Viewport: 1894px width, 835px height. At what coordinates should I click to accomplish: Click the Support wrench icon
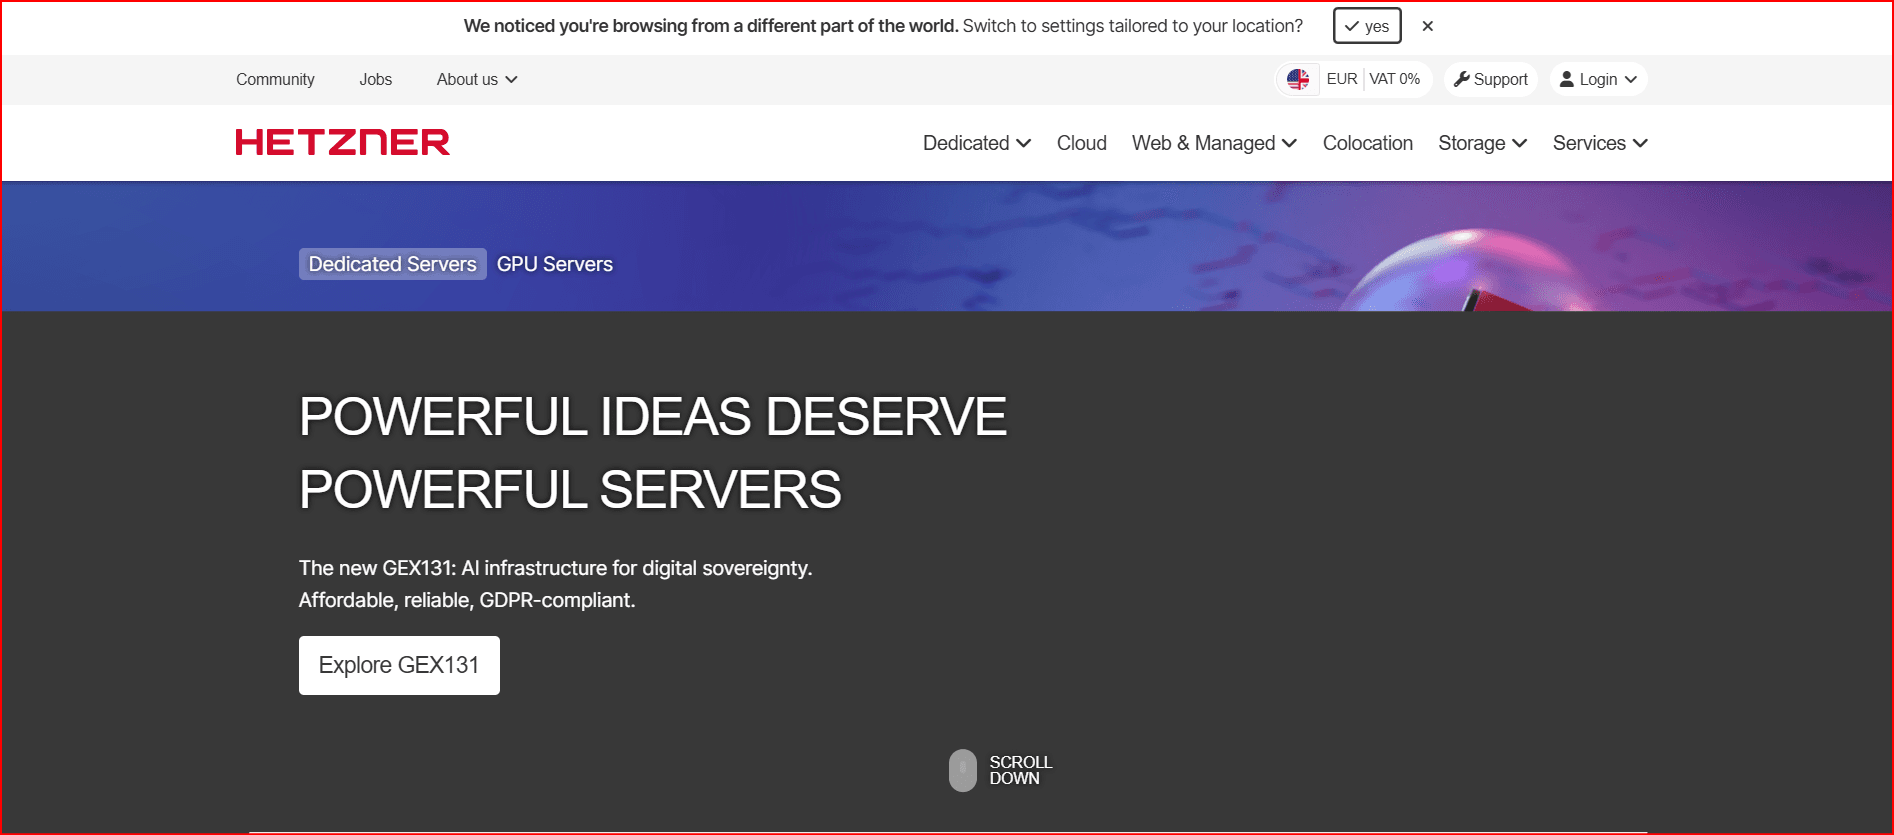[1461, 79]
